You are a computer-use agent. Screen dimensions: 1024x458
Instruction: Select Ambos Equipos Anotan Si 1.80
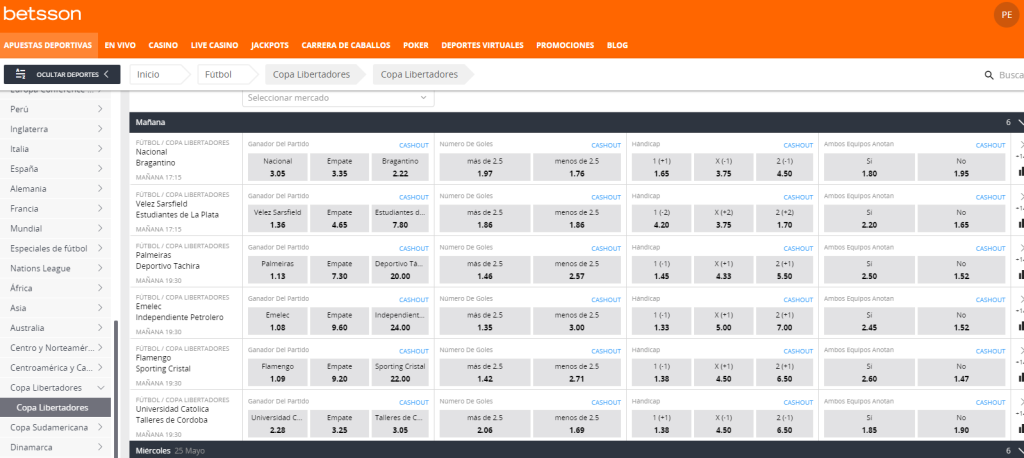click(869, 167)
